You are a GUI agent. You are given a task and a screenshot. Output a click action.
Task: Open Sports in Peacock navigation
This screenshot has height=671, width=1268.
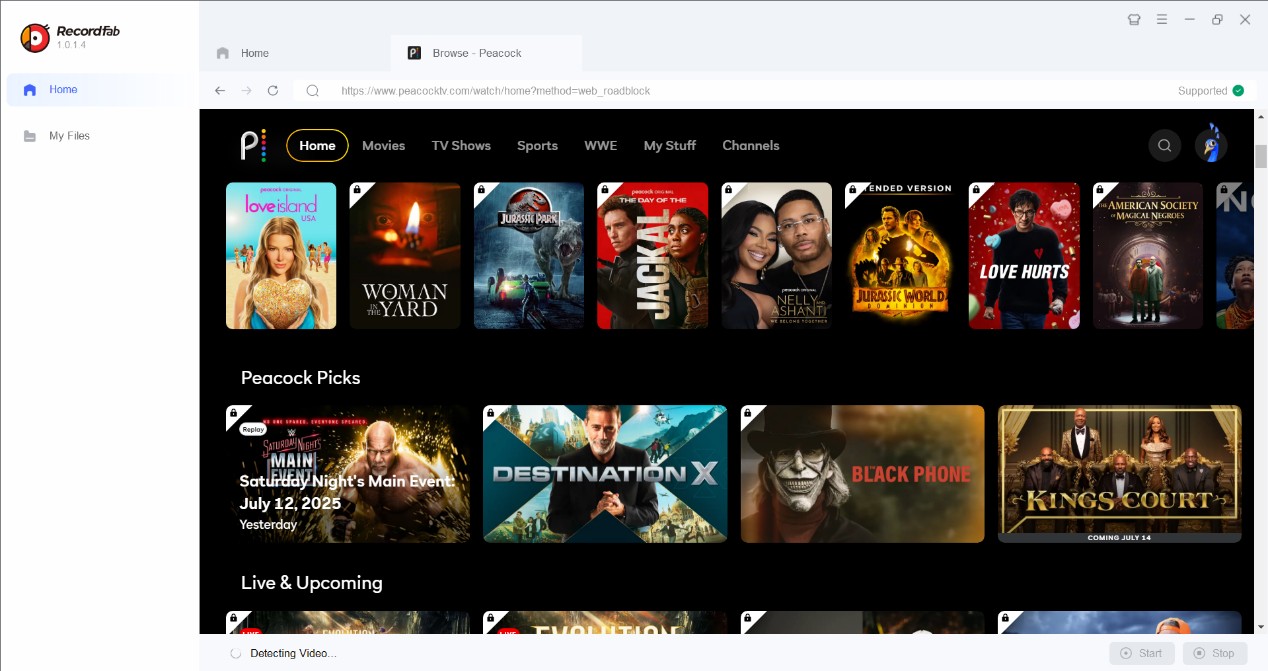click(x=537, y=145)
